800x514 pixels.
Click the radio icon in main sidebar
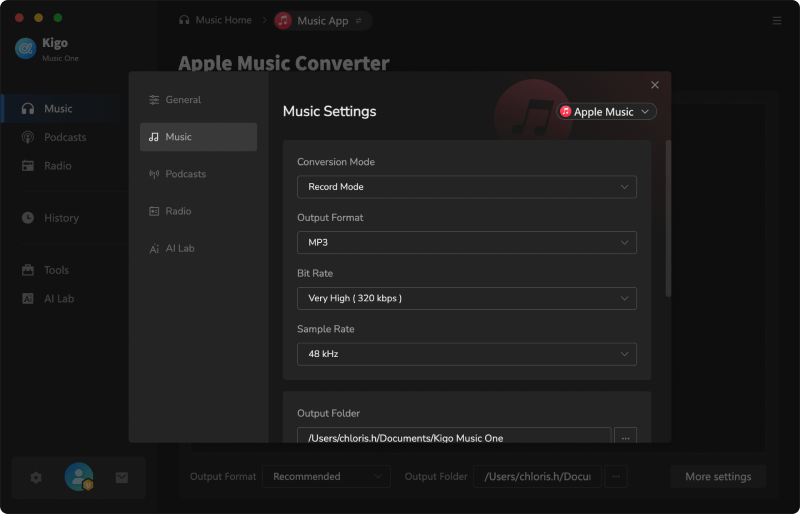point(28,165)
